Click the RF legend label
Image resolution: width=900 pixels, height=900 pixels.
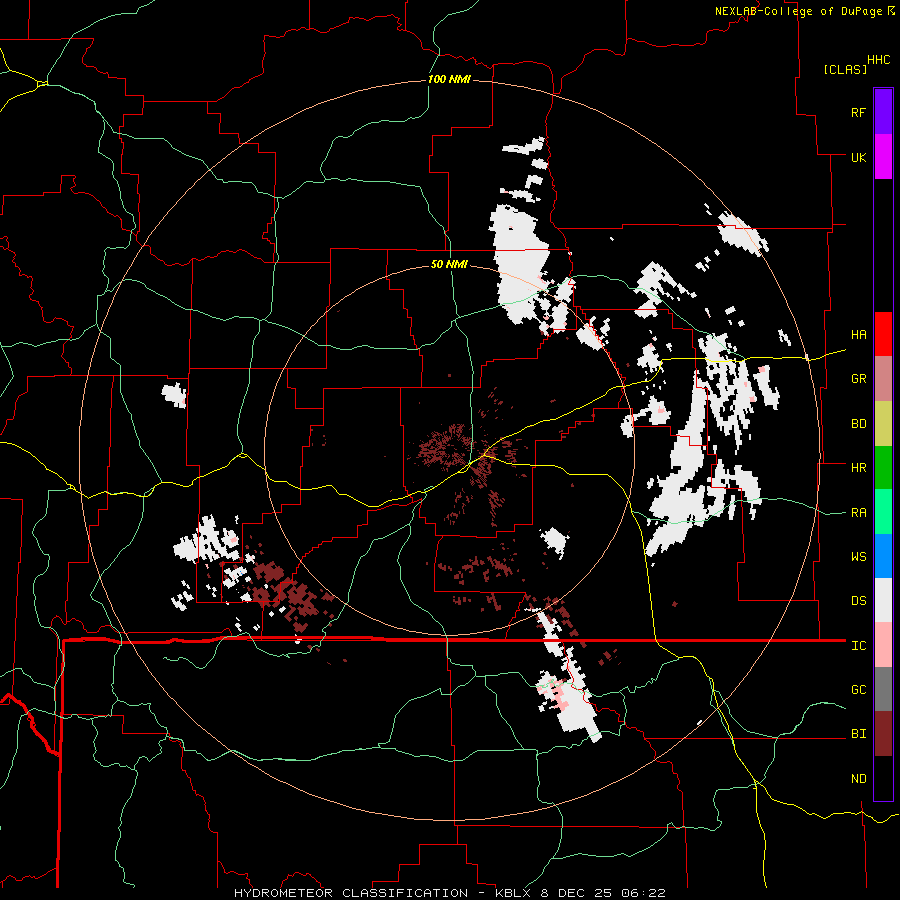coord(858,112)
